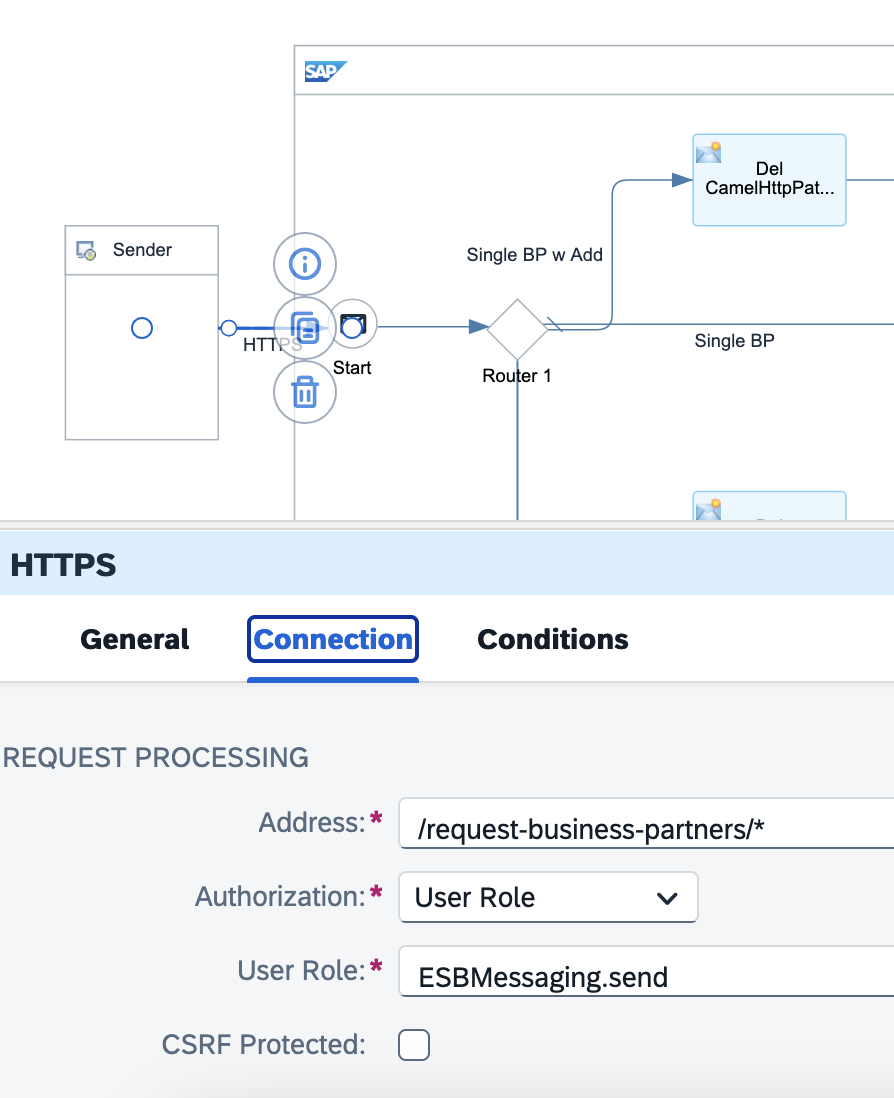The width and height of the screenshot is (894, 1098).
Task: Edit the User Role input field
Action: [646, 971]
